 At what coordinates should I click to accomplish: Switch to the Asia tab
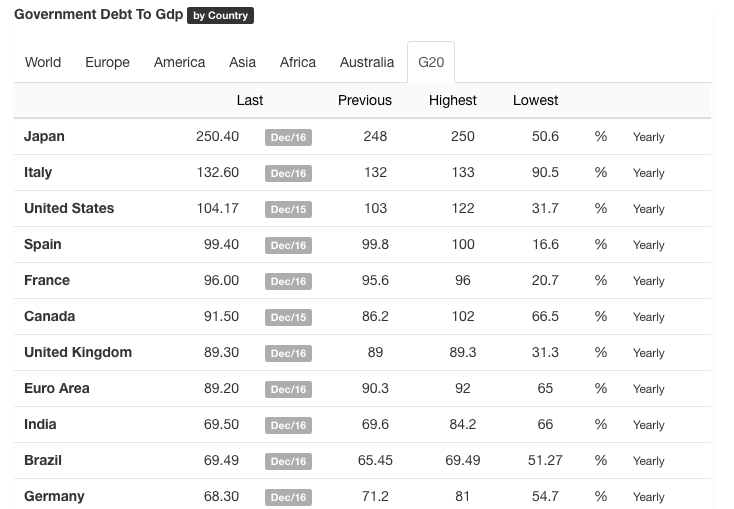[x=242, y=62]
